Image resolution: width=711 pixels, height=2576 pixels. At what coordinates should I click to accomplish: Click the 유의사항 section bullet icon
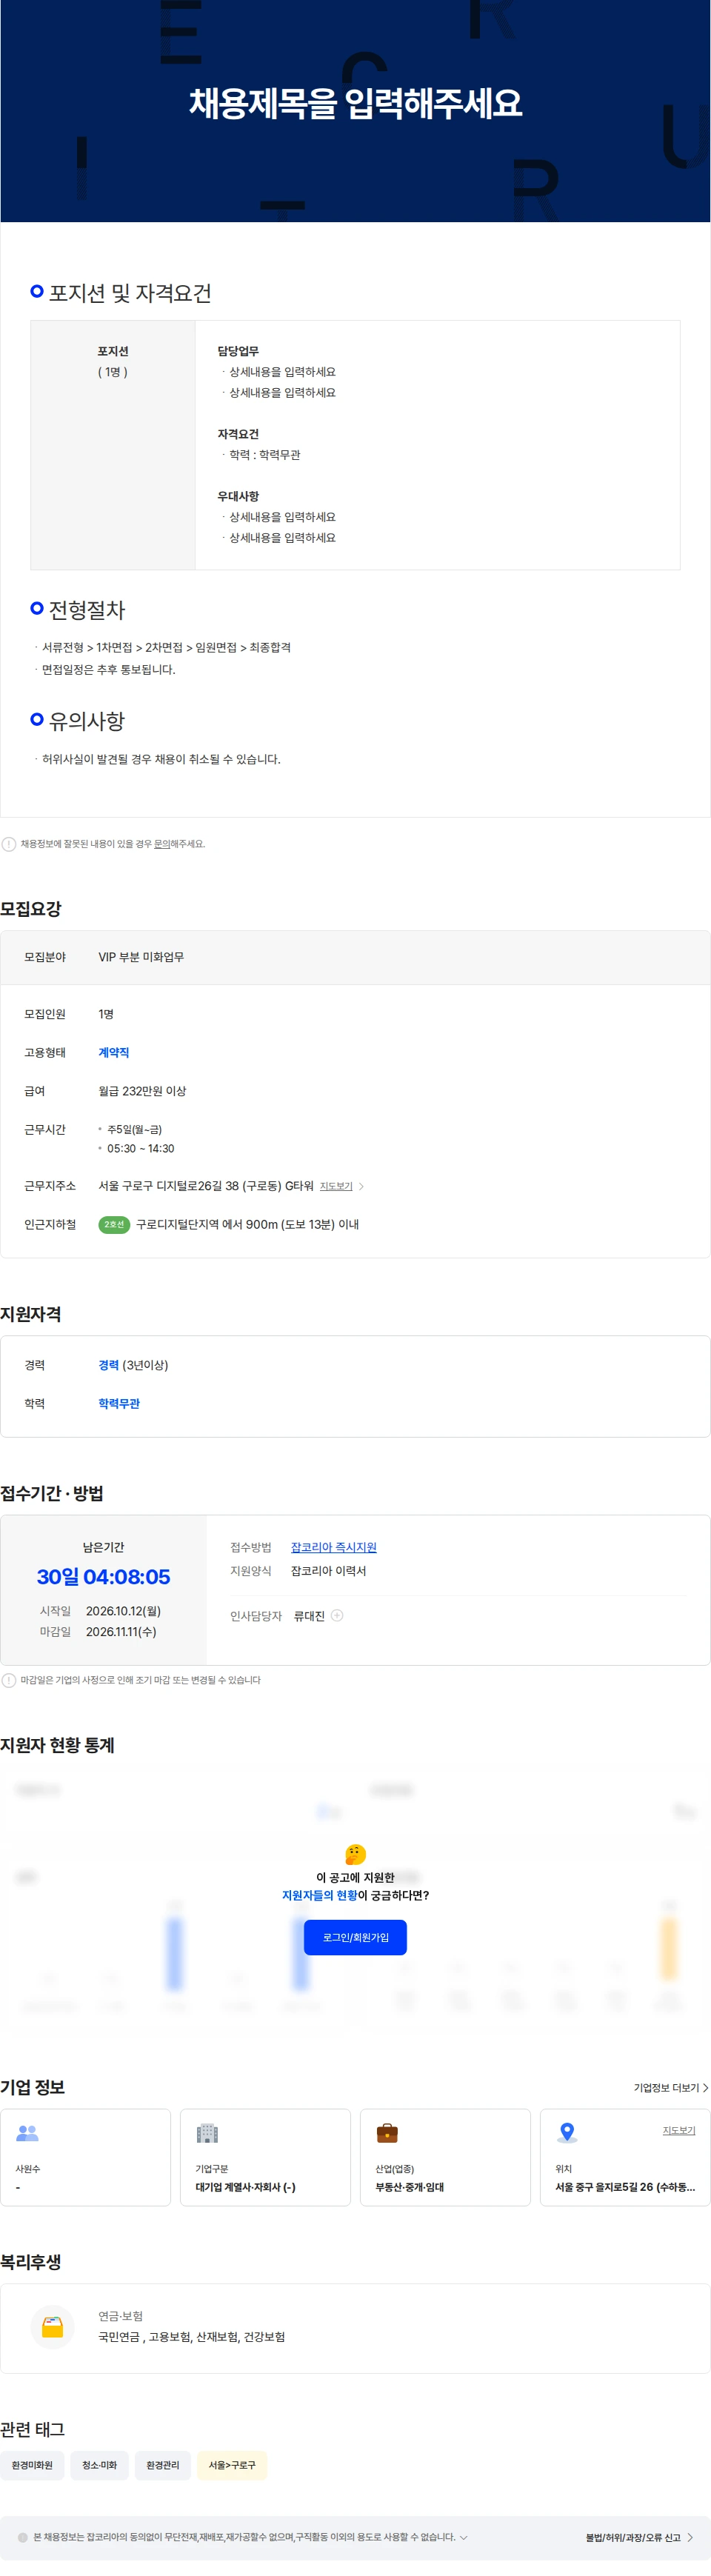[x=37, y=719]
